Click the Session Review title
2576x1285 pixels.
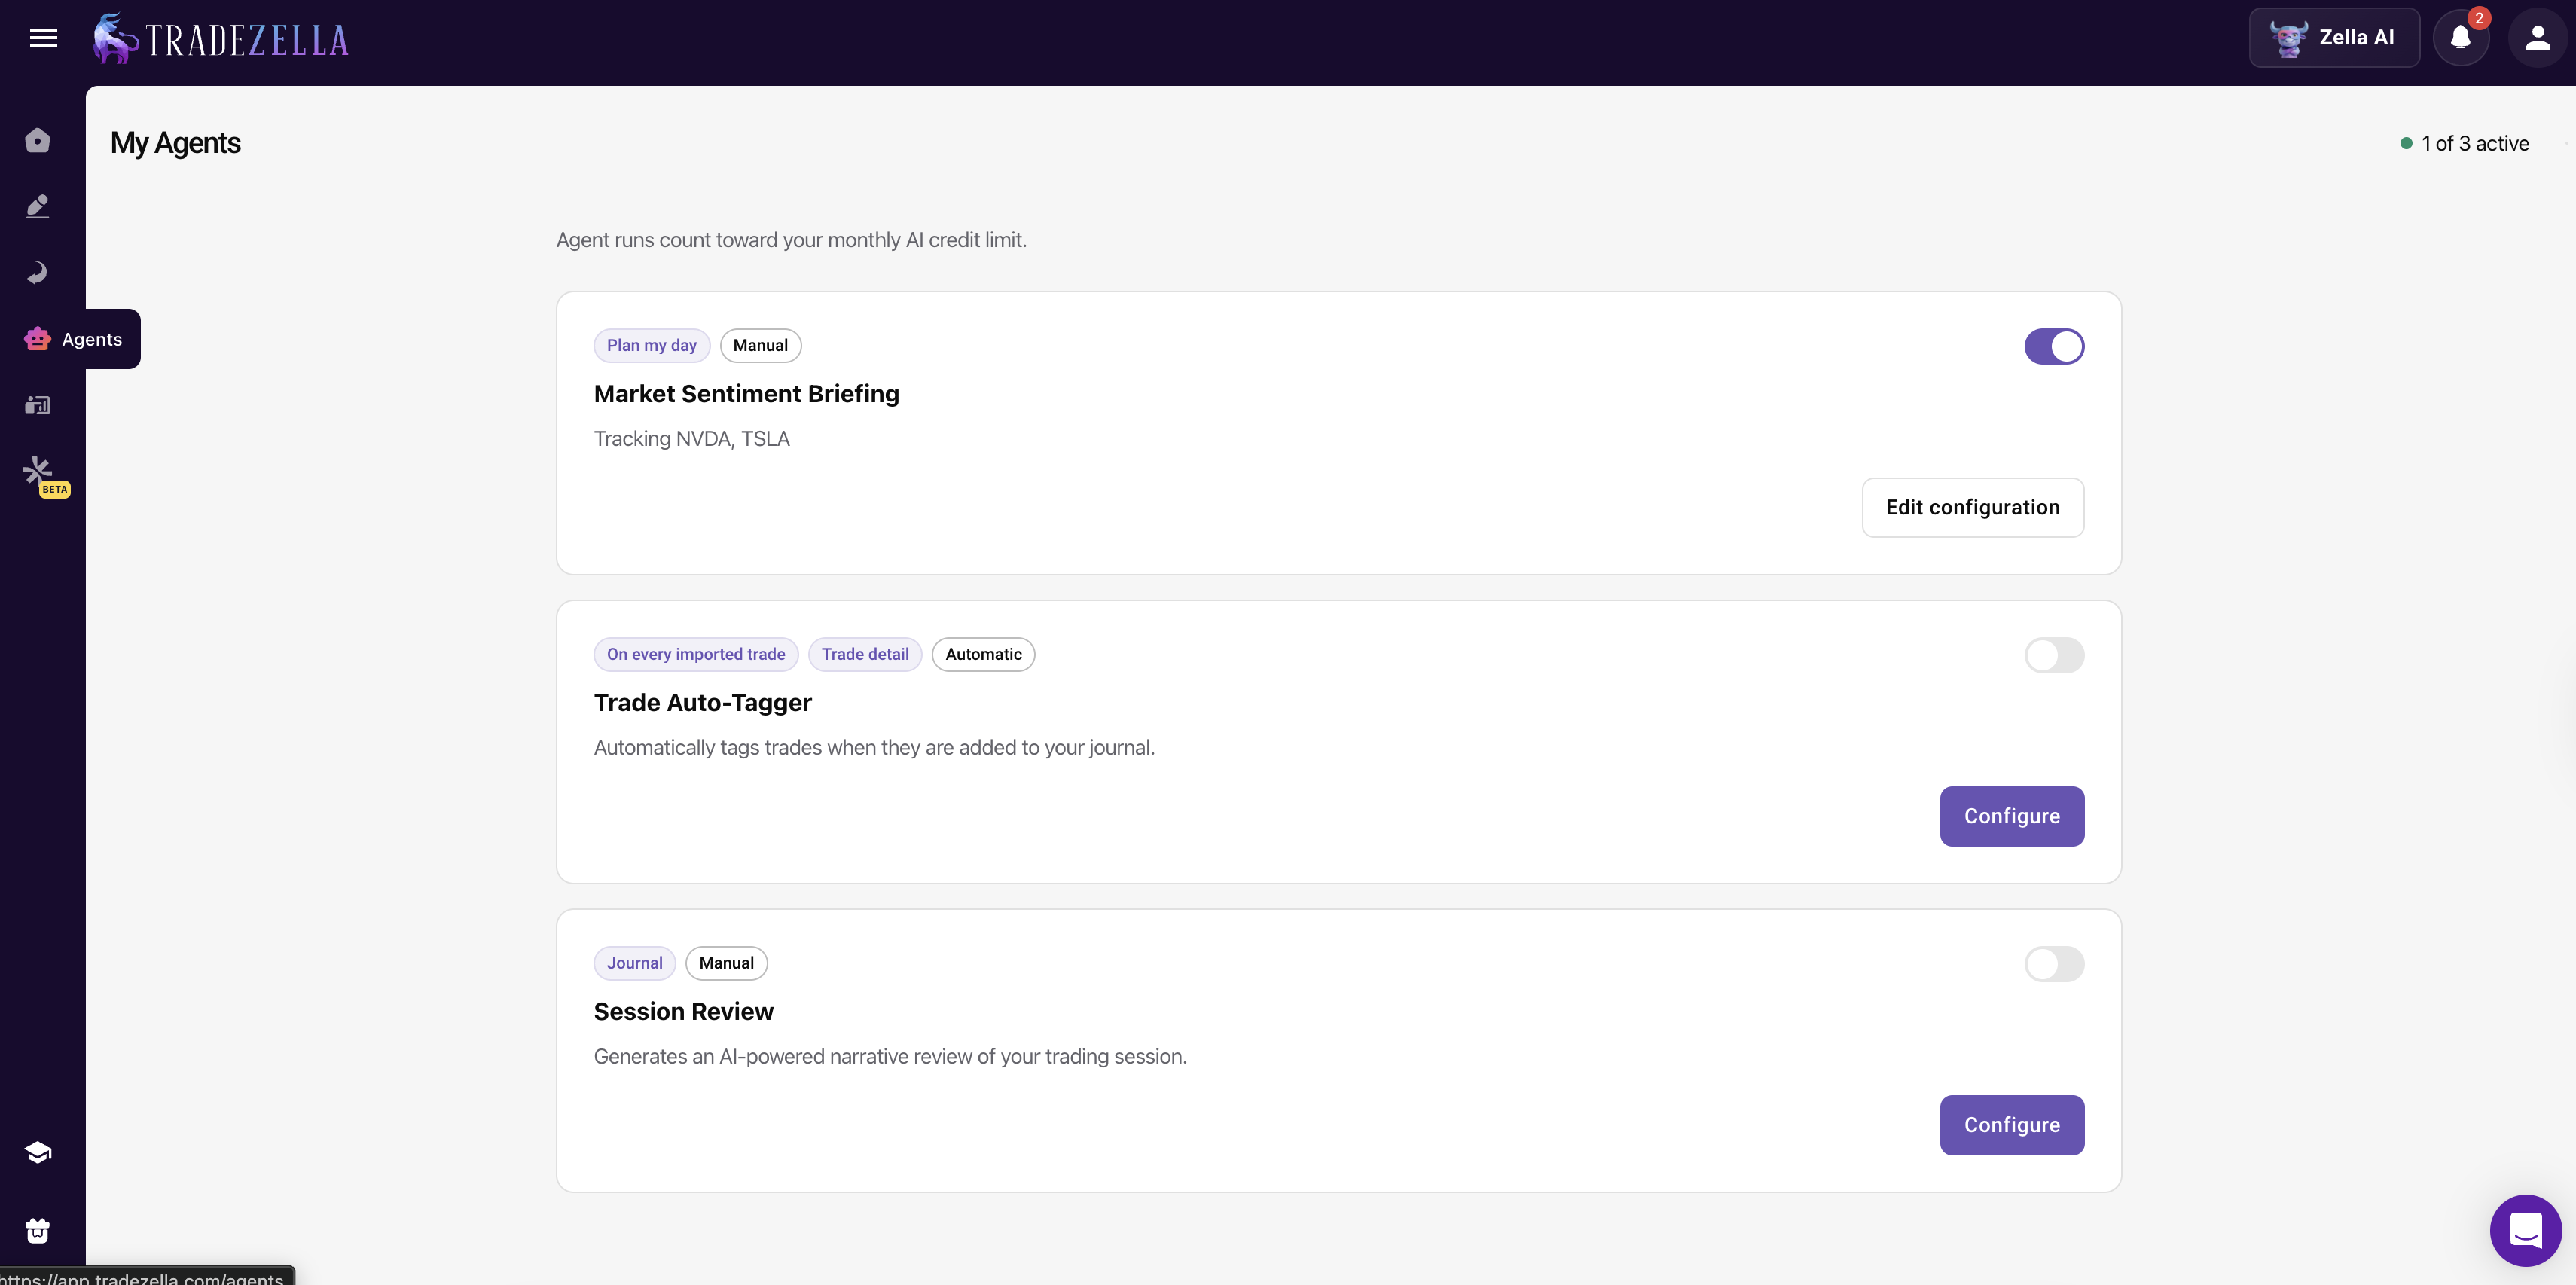[x=683, y=1012]
